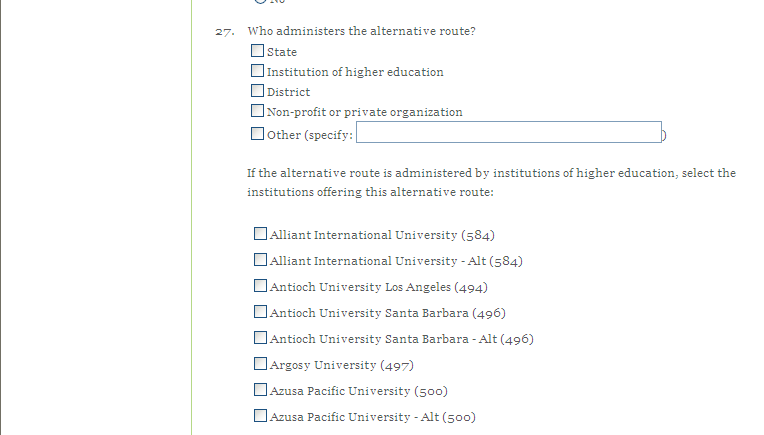Click the 'Institution of higher education' label text

tap(355, 72)
